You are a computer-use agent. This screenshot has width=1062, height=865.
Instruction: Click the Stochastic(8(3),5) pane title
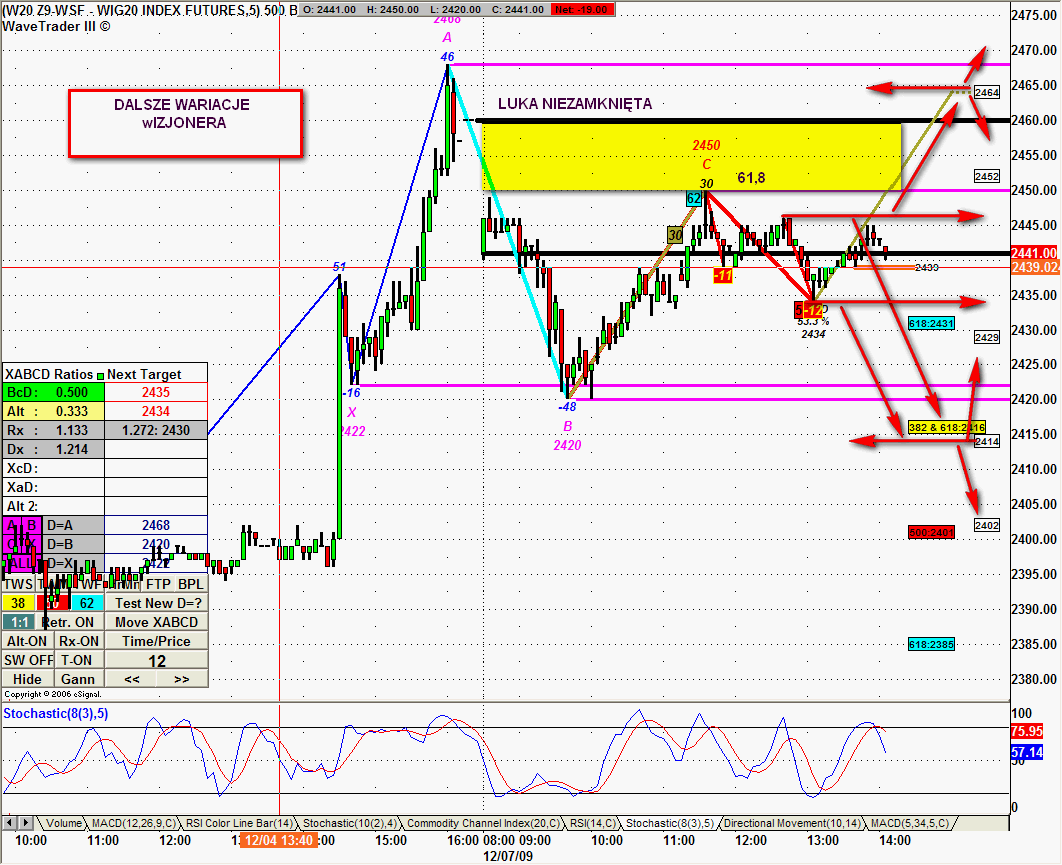click(56, 713)
